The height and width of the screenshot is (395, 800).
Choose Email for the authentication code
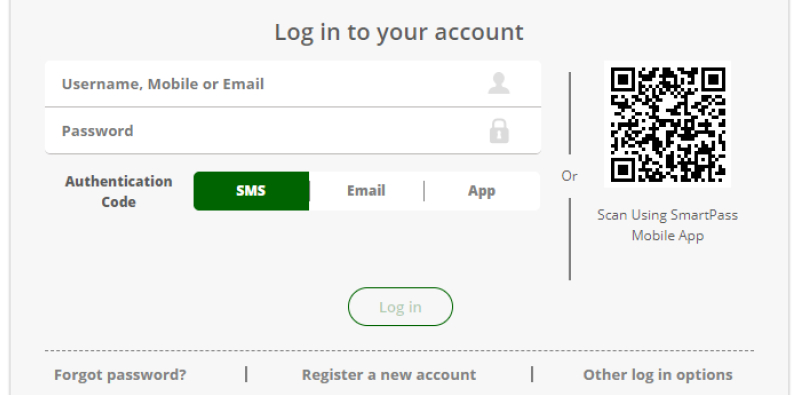(366, 191)
